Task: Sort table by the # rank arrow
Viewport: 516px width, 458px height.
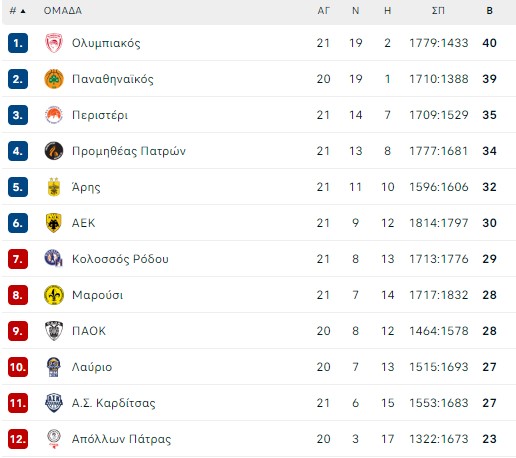Action: 17,11
